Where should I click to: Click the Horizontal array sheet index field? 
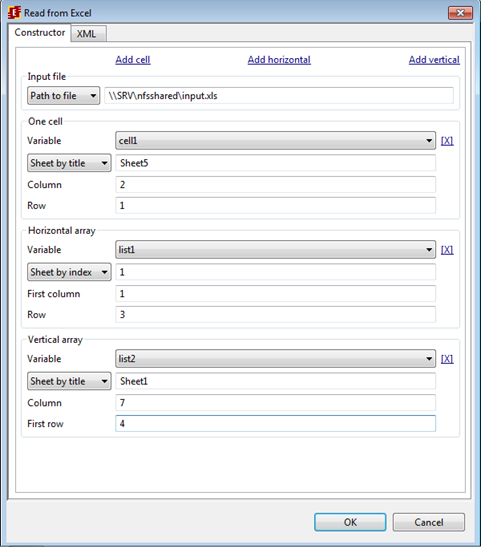click(275, 272)
